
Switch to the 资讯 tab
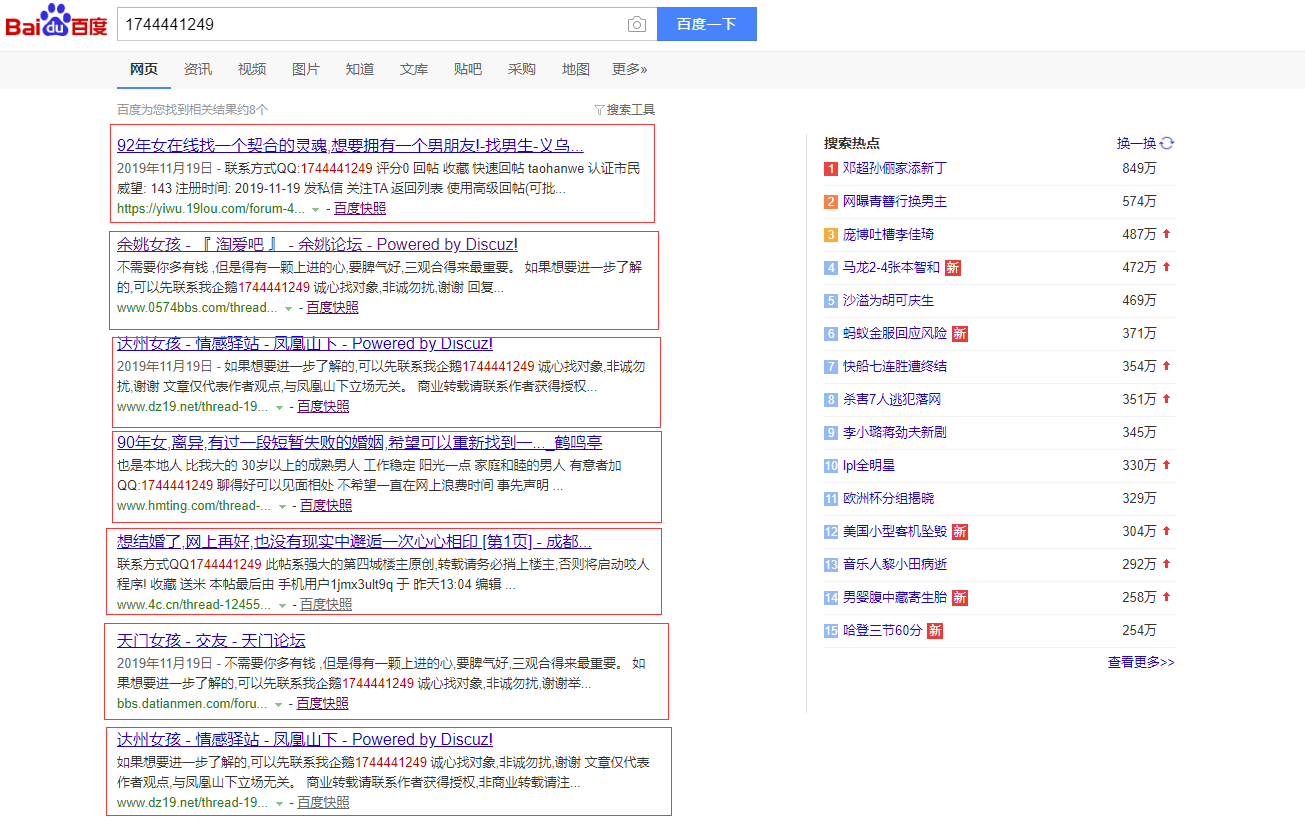pos(198,69)
